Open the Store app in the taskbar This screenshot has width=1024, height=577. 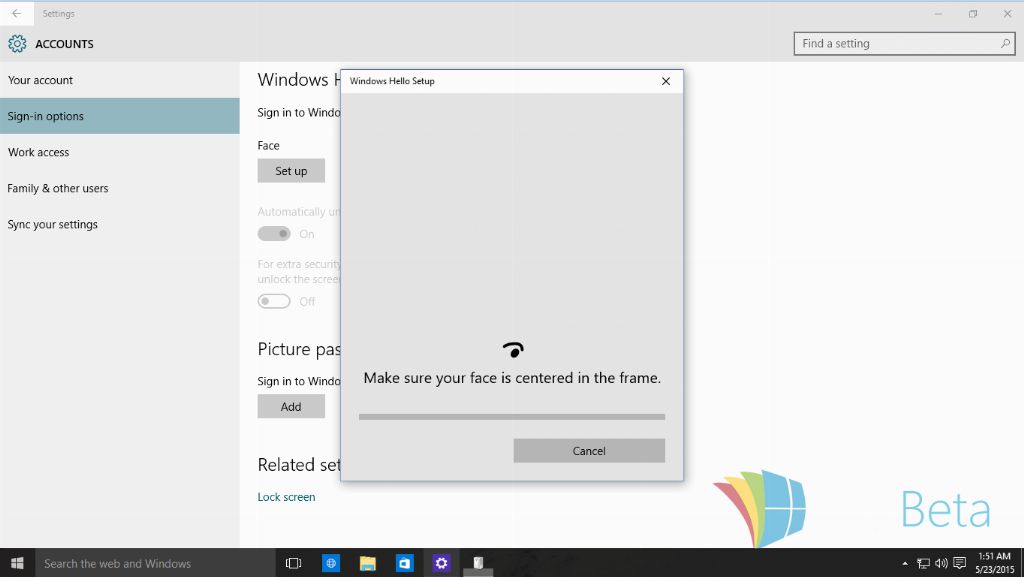click(404, 563)
